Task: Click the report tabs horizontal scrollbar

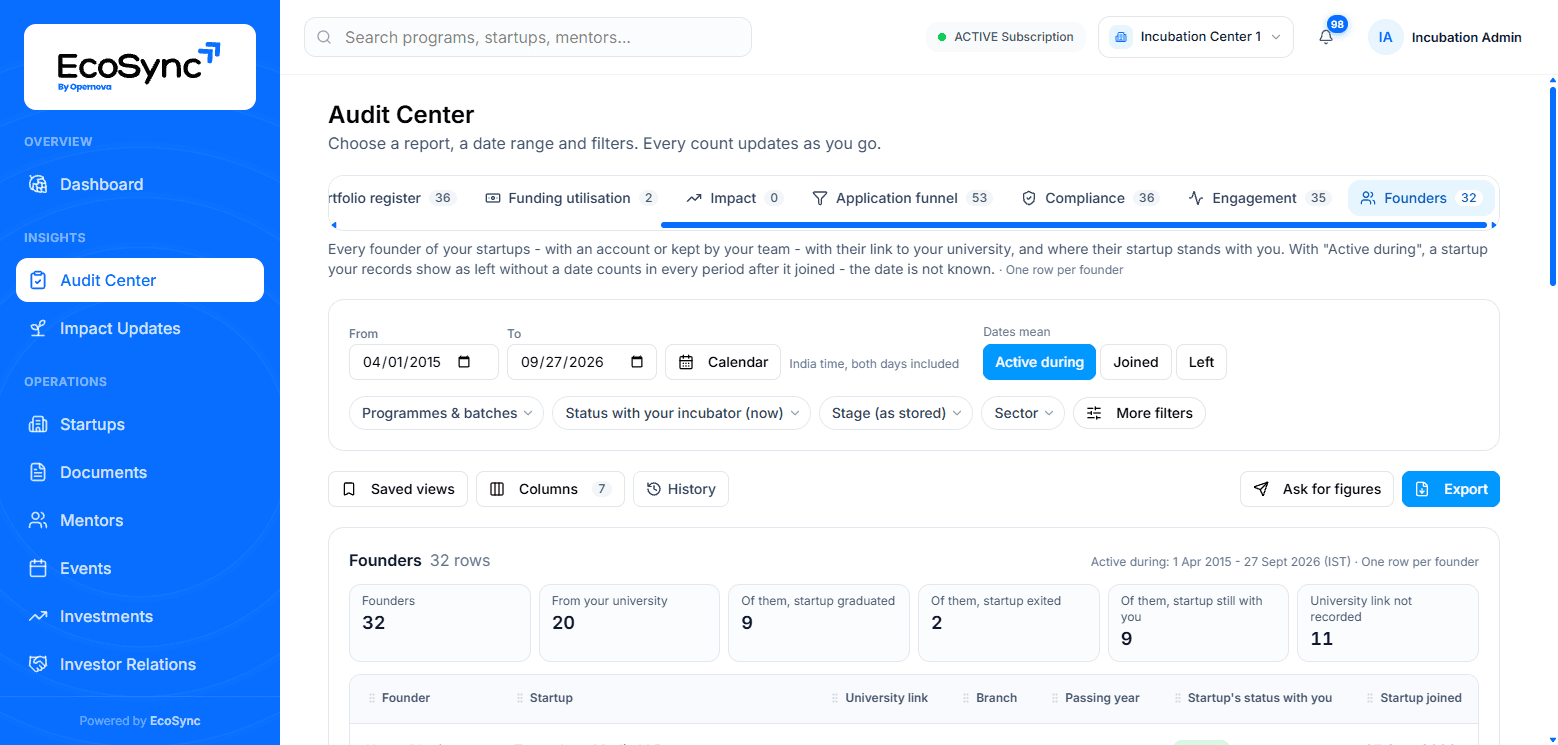Action: tap(1074, 225)
